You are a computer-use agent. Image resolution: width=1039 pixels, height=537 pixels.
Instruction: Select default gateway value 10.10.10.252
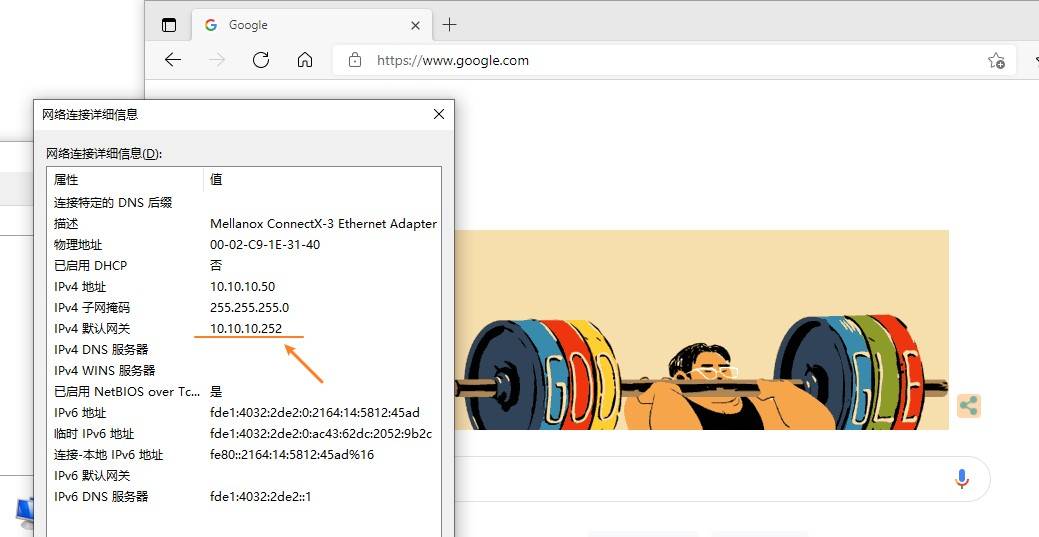coord(246,328)
